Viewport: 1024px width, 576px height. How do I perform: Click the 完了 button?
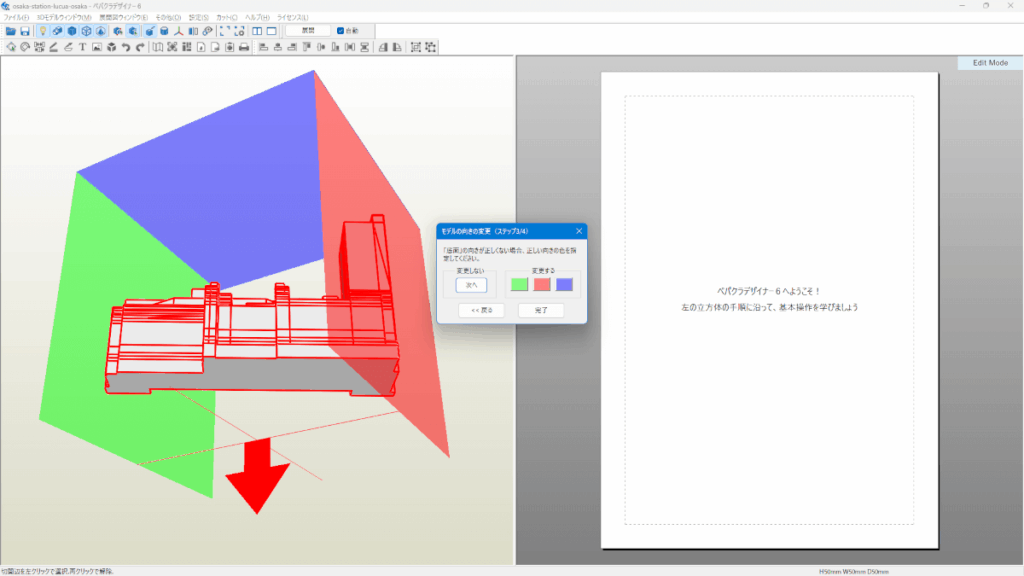(540, 310)
